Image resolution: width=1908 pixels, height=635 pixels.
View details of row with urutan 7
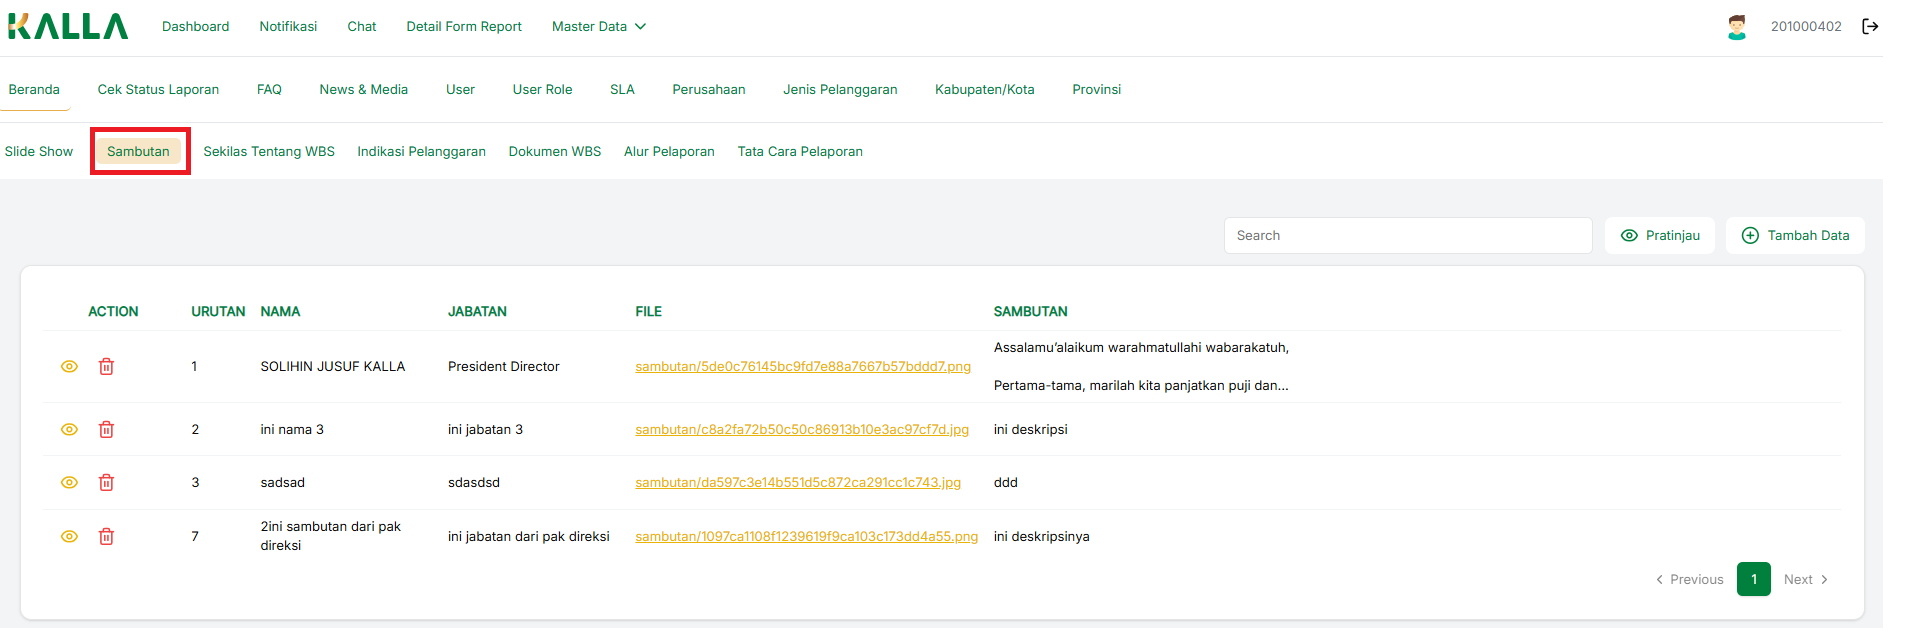[x=69, y=537]
